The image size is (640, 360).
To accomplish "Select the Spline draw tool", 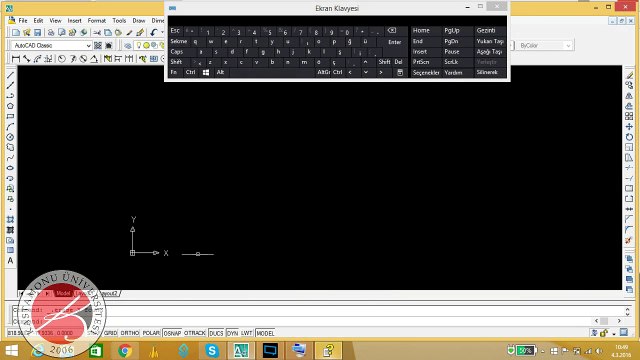I will coord(10,158).
